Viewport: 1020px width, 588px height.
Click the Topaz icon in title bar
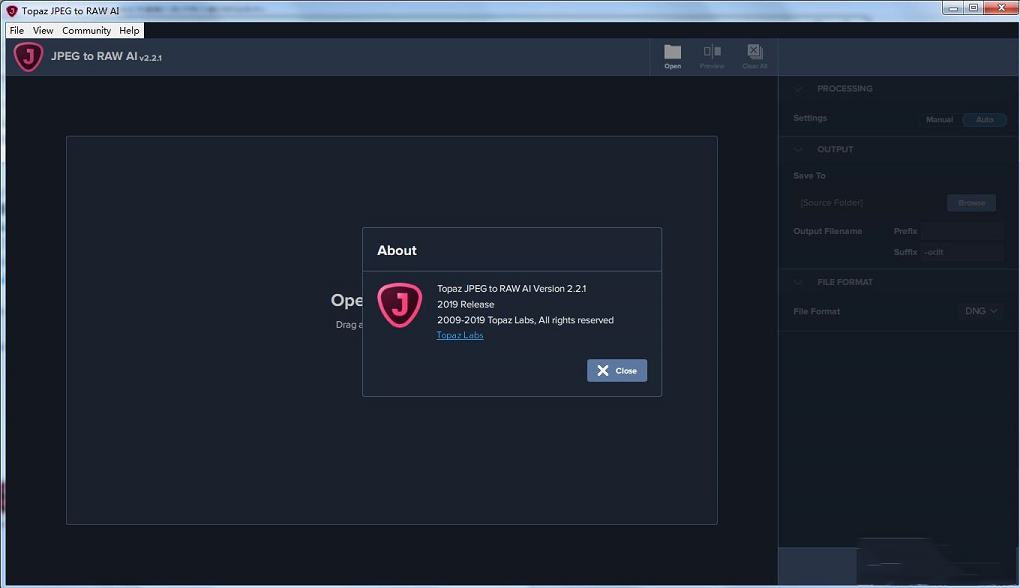pos(12,11)
